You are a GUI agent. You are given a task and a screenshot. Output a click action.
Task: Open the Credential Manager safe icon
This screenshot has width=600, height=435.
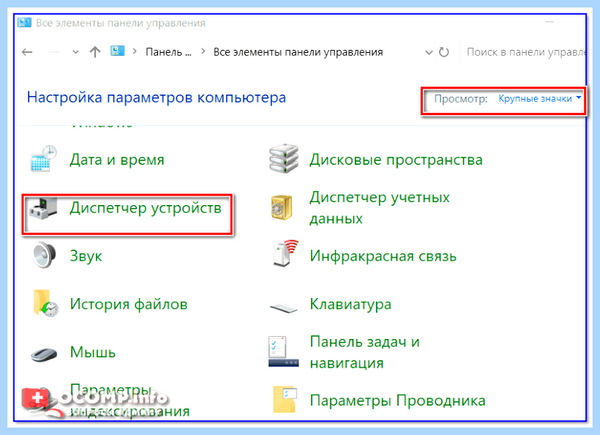[282, 208]
